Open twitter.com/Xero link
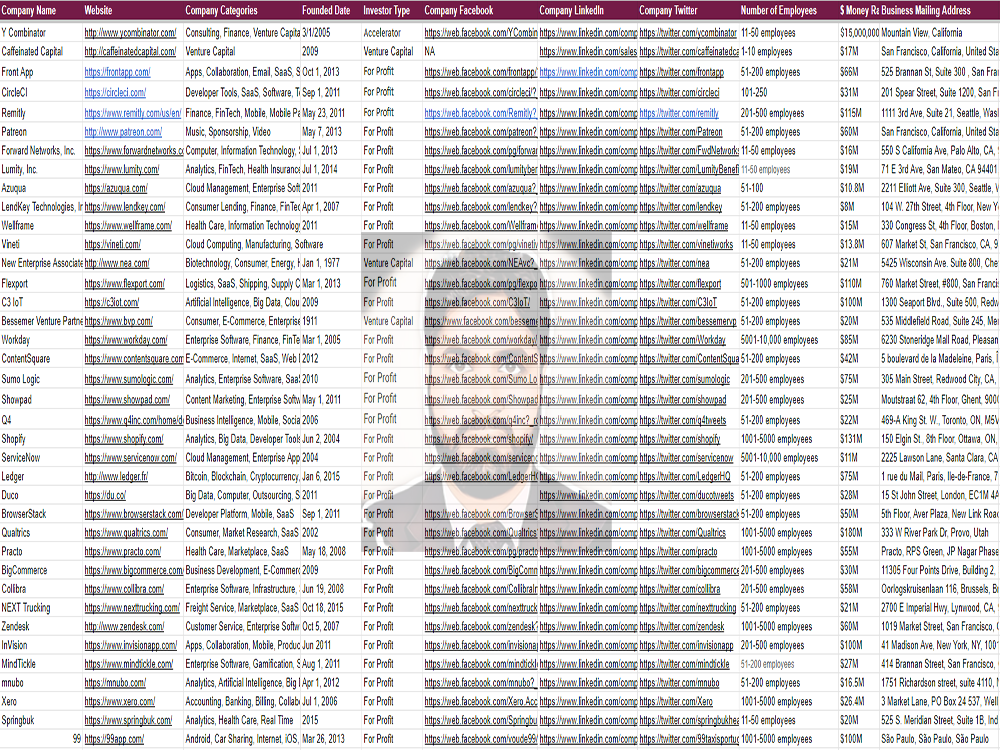Image resolution: width=1000 pixels, height=750 pixels. point(676,702)
